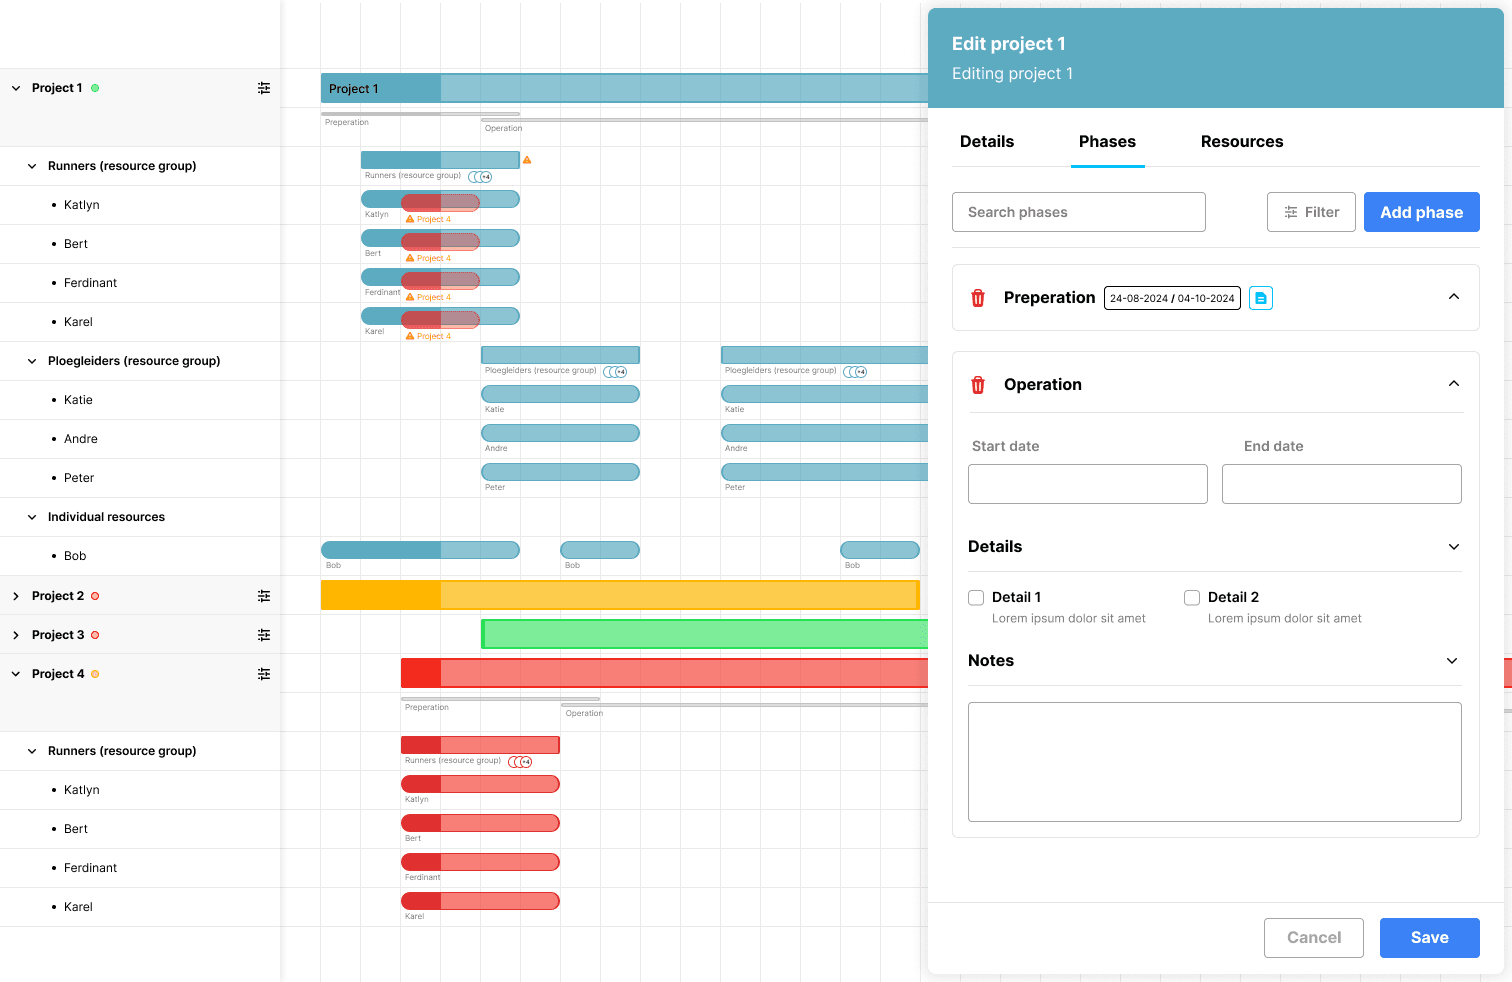The height and width of the screenshot is (982, 1512).
Task: Click the Add phase button
Action: point(1421,212)
